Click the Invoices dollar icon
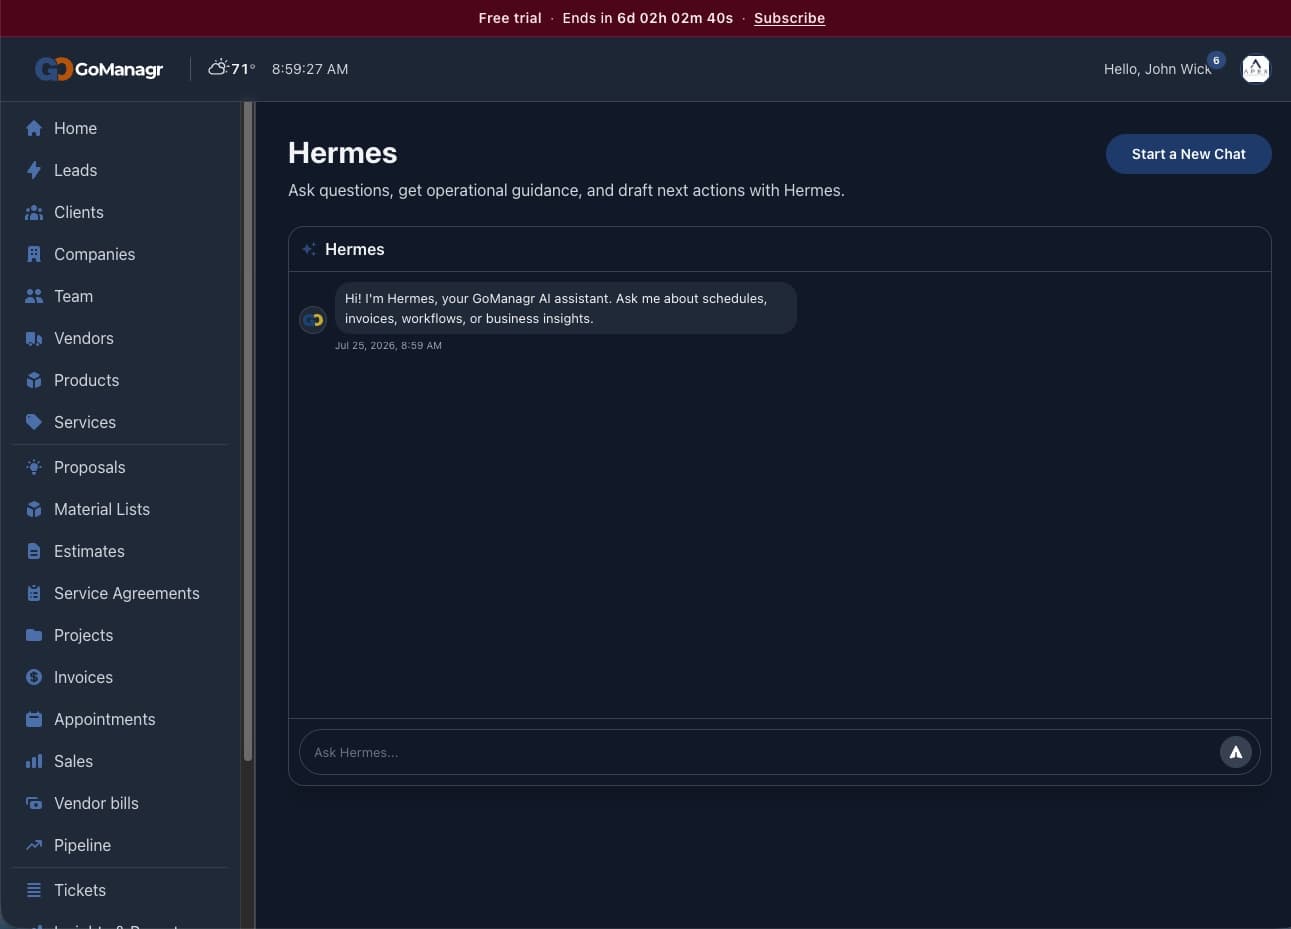This screenshot has height=929, width=1291. click(x=34, y=677)
